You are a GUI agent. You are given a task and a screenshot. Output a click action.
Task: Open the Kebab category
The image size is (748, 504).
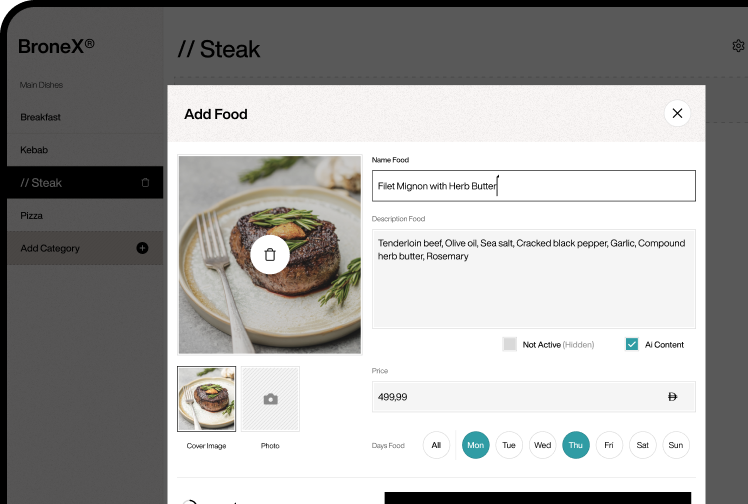(x=34, y=150)
